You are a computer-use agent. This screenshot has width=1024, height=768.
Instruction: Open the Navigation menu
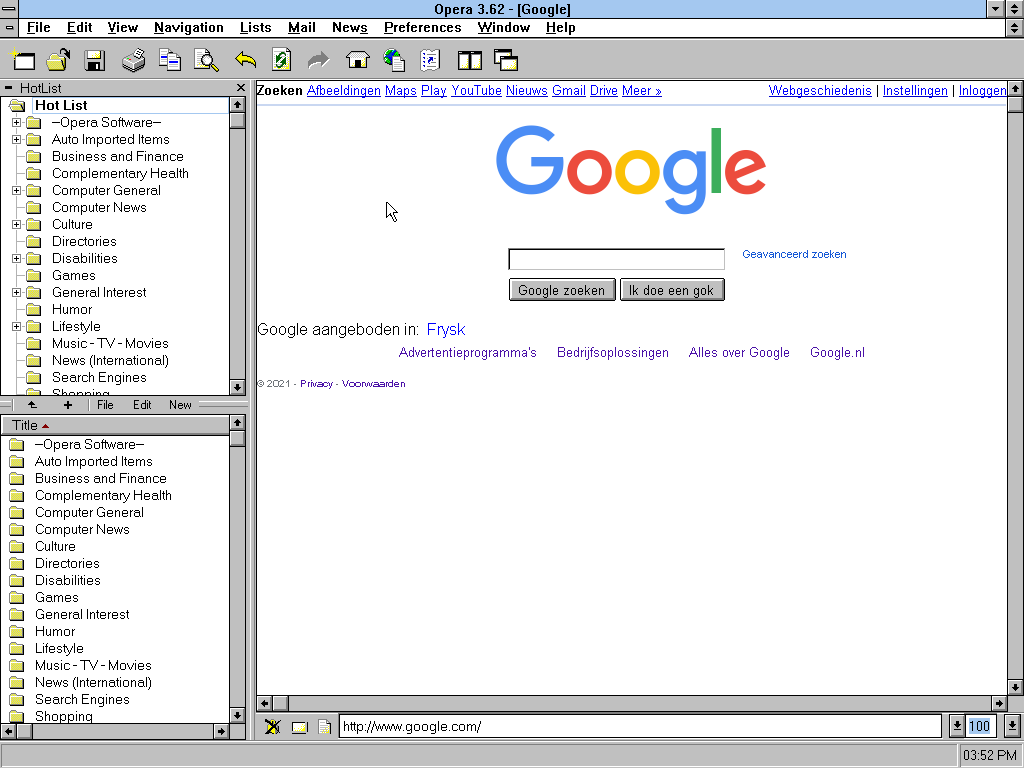(x=189, y=27)
